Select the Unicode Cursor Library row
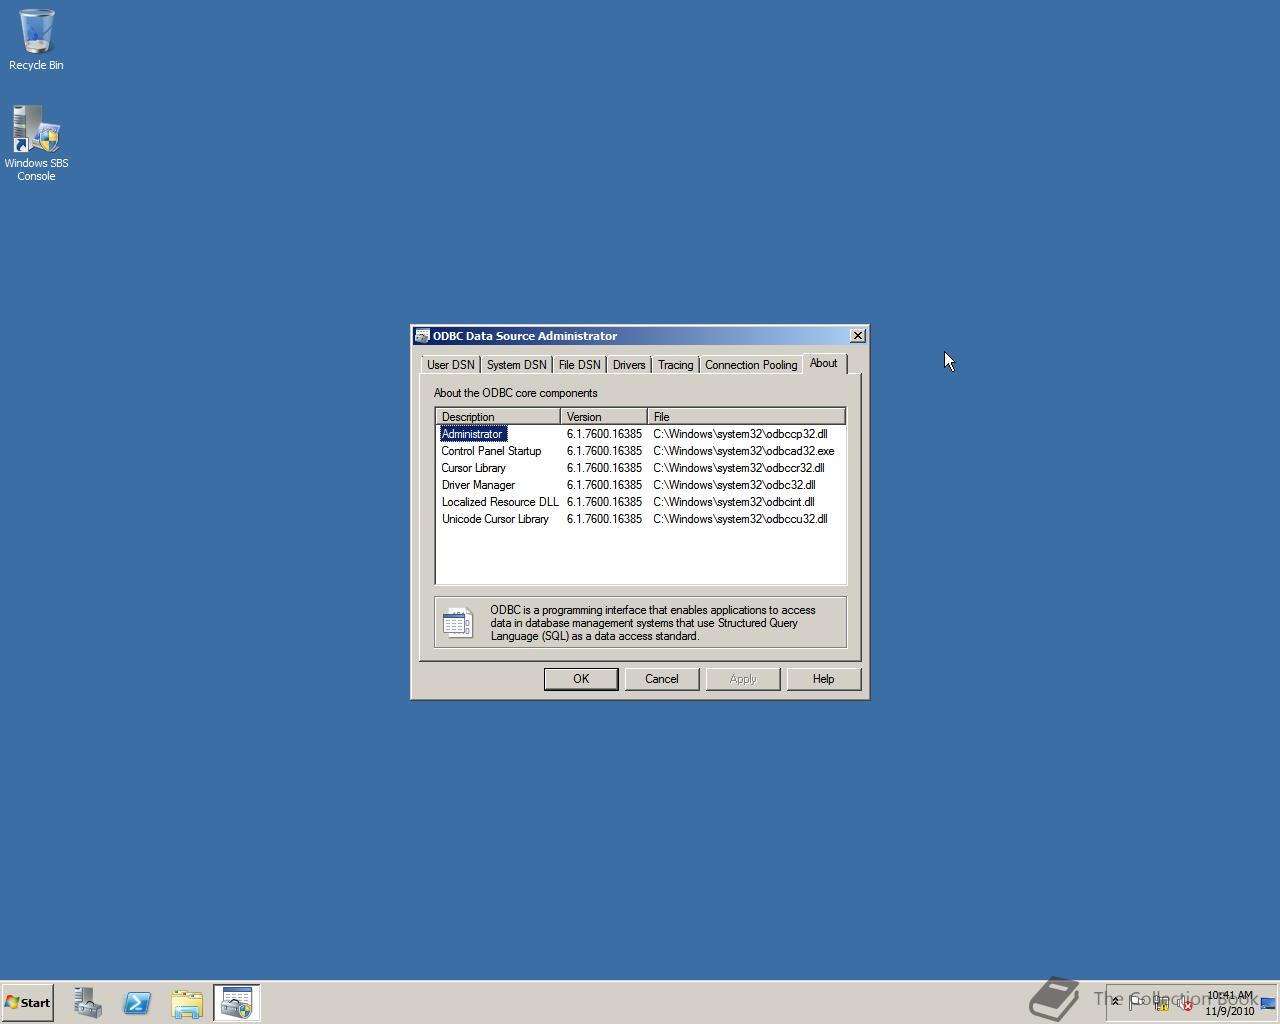 point(640,519)
